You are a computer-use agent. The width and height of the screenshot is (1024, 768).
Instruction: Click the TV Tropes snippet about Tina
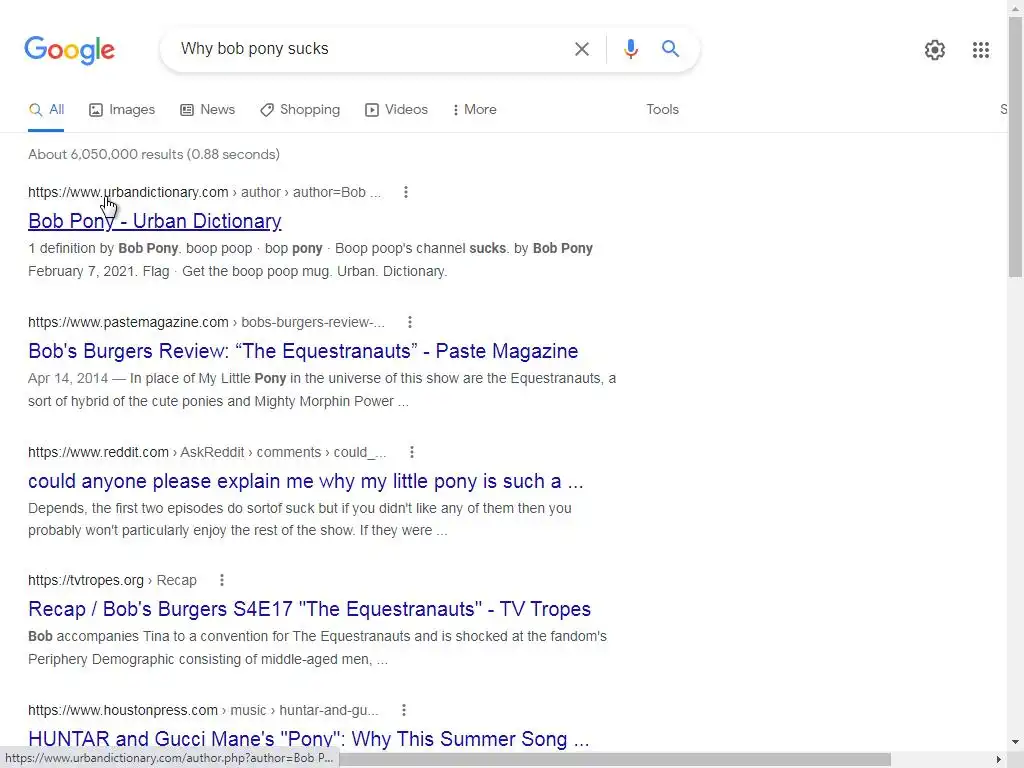[x=317, y=648]
